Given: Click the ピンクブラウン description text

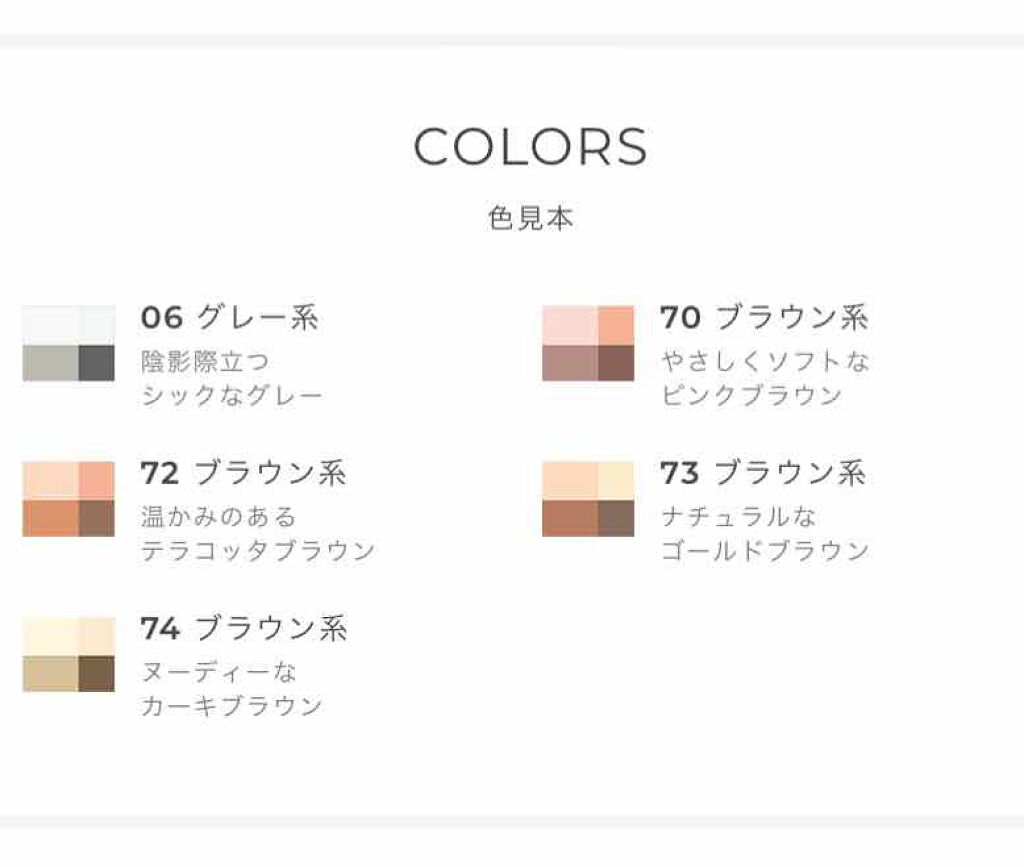Looking at the screenshot, I should click(752, 395).
